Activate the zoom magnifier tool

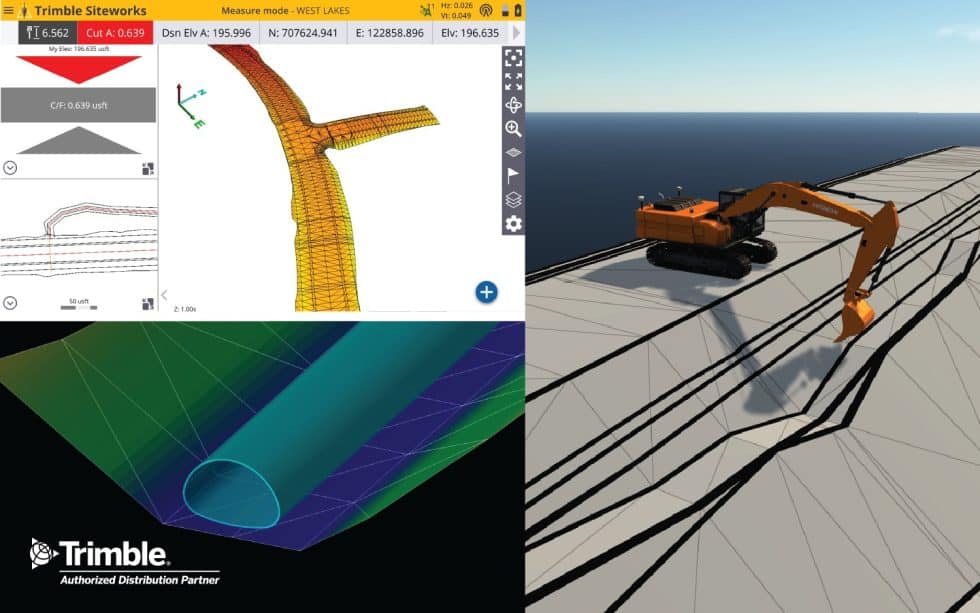pyautogui.click(x=513, y=128)
